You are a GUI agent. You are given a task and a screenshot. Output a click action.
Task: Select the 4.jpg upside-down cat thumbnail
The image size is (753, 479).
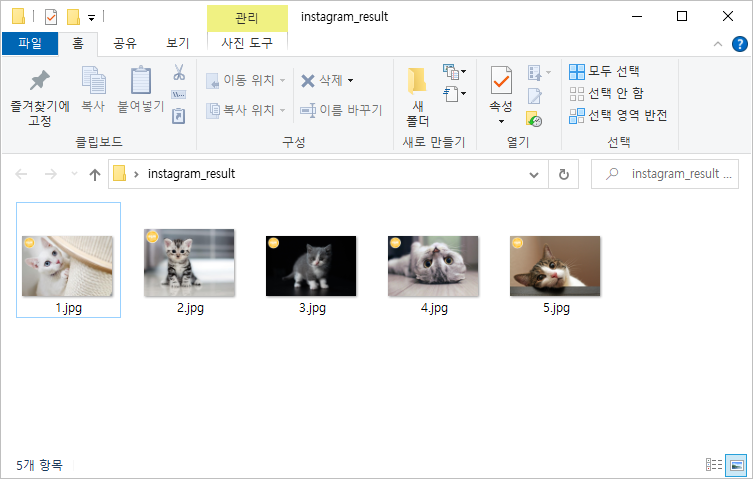pyautogui.click(x=433, y=266)
